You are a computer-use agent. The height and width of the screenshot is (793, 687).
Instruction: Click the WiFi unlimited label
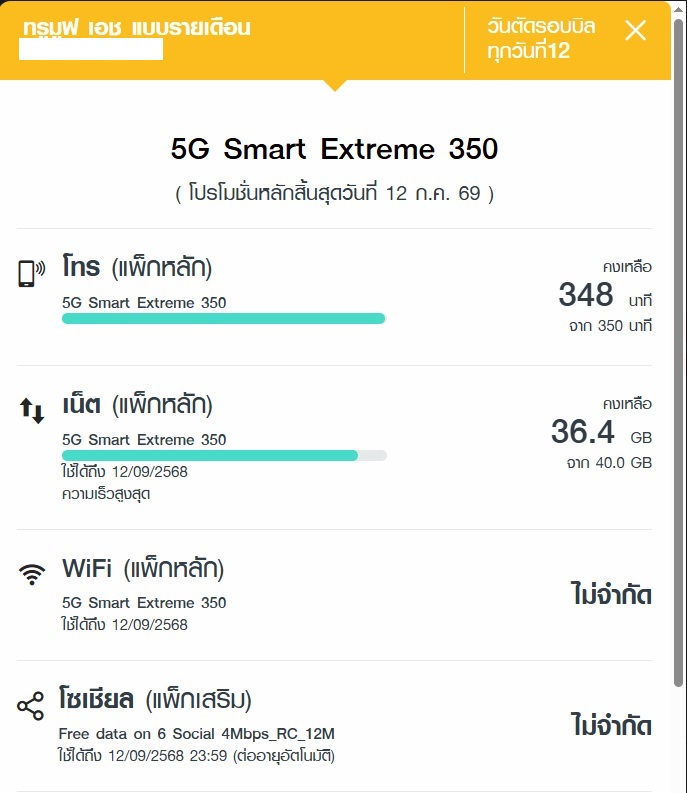tap(611, 594)
